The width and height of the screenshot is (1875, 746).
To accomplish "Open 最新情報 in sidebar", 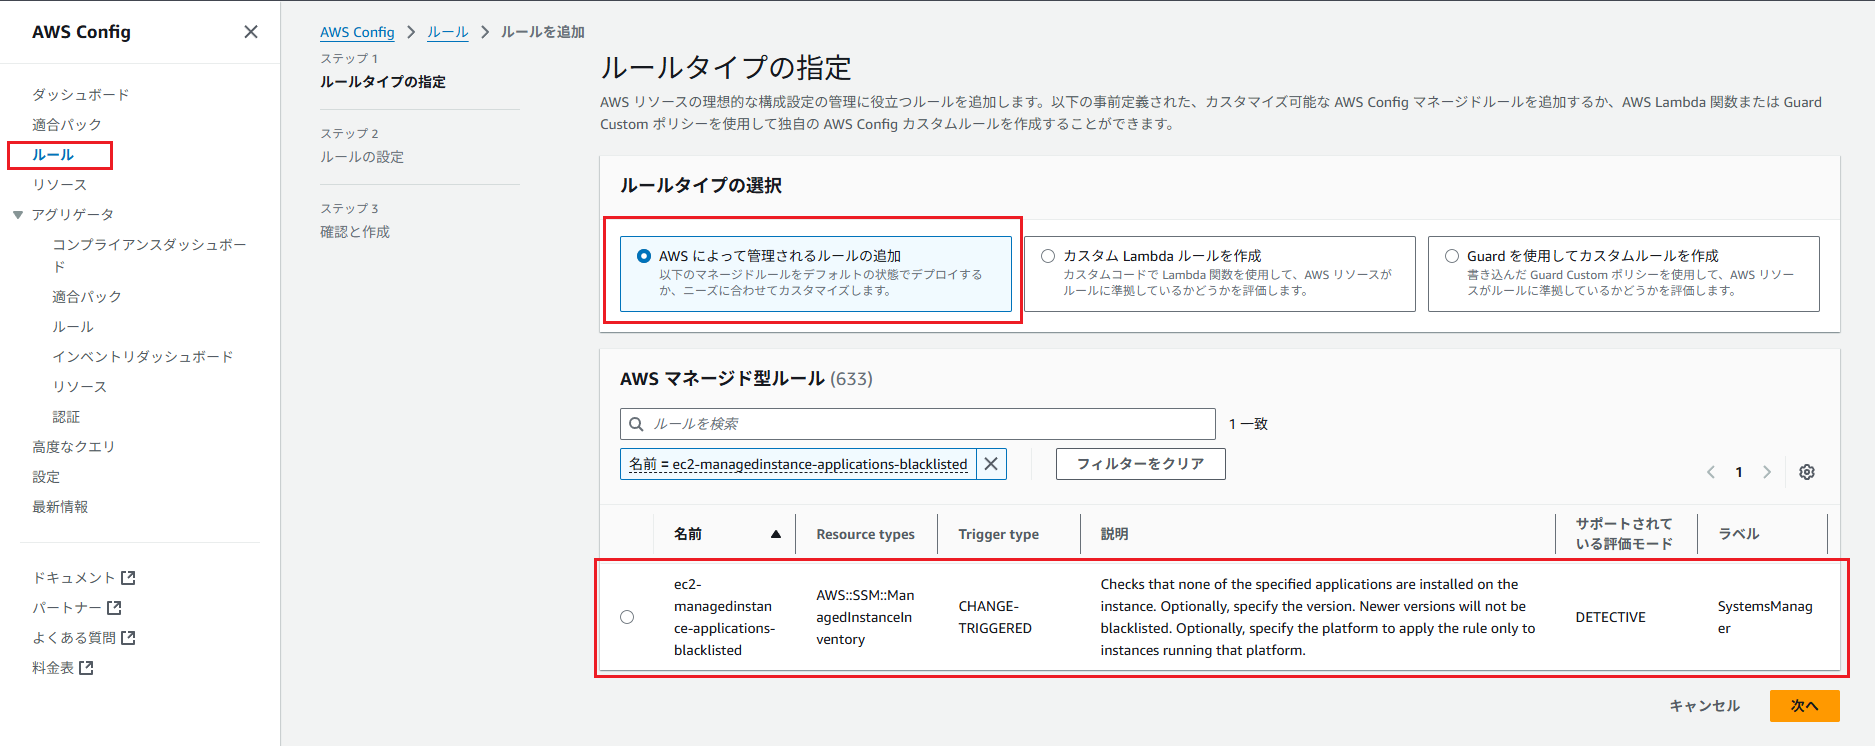I will (60, 507).
